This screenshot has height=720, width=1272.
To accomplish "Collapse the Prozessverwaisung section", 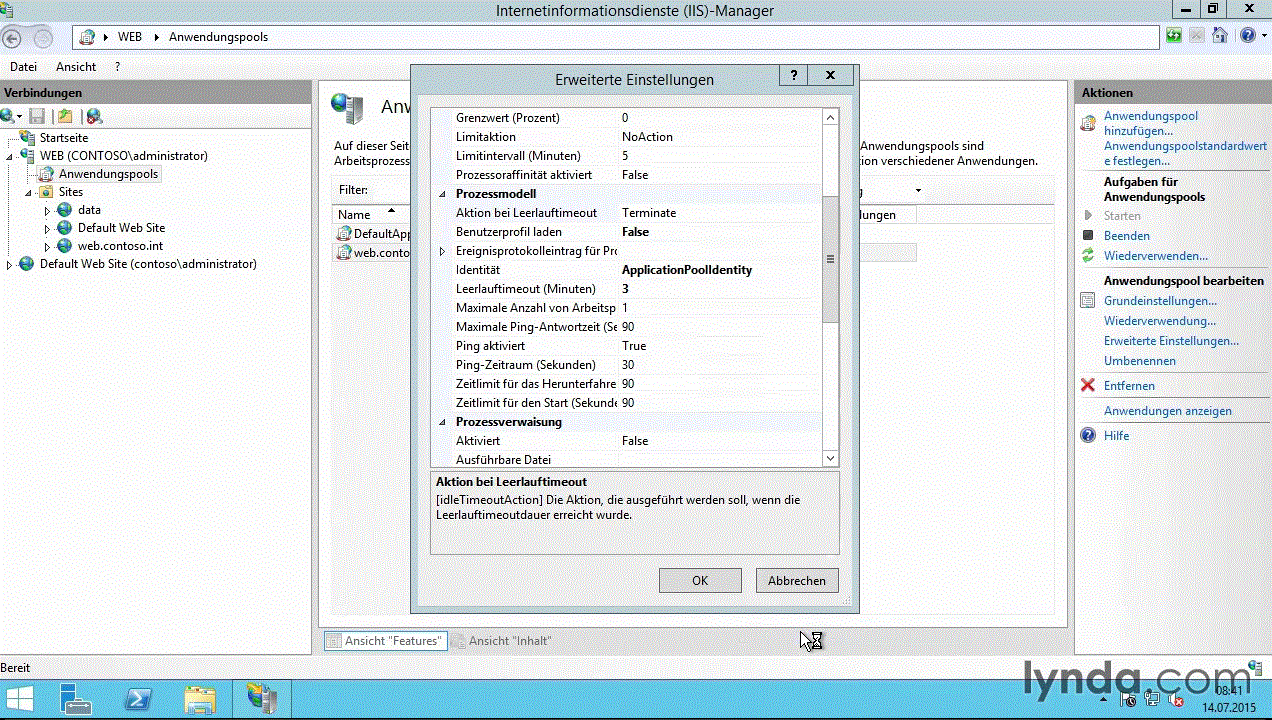I will point(442,422).
